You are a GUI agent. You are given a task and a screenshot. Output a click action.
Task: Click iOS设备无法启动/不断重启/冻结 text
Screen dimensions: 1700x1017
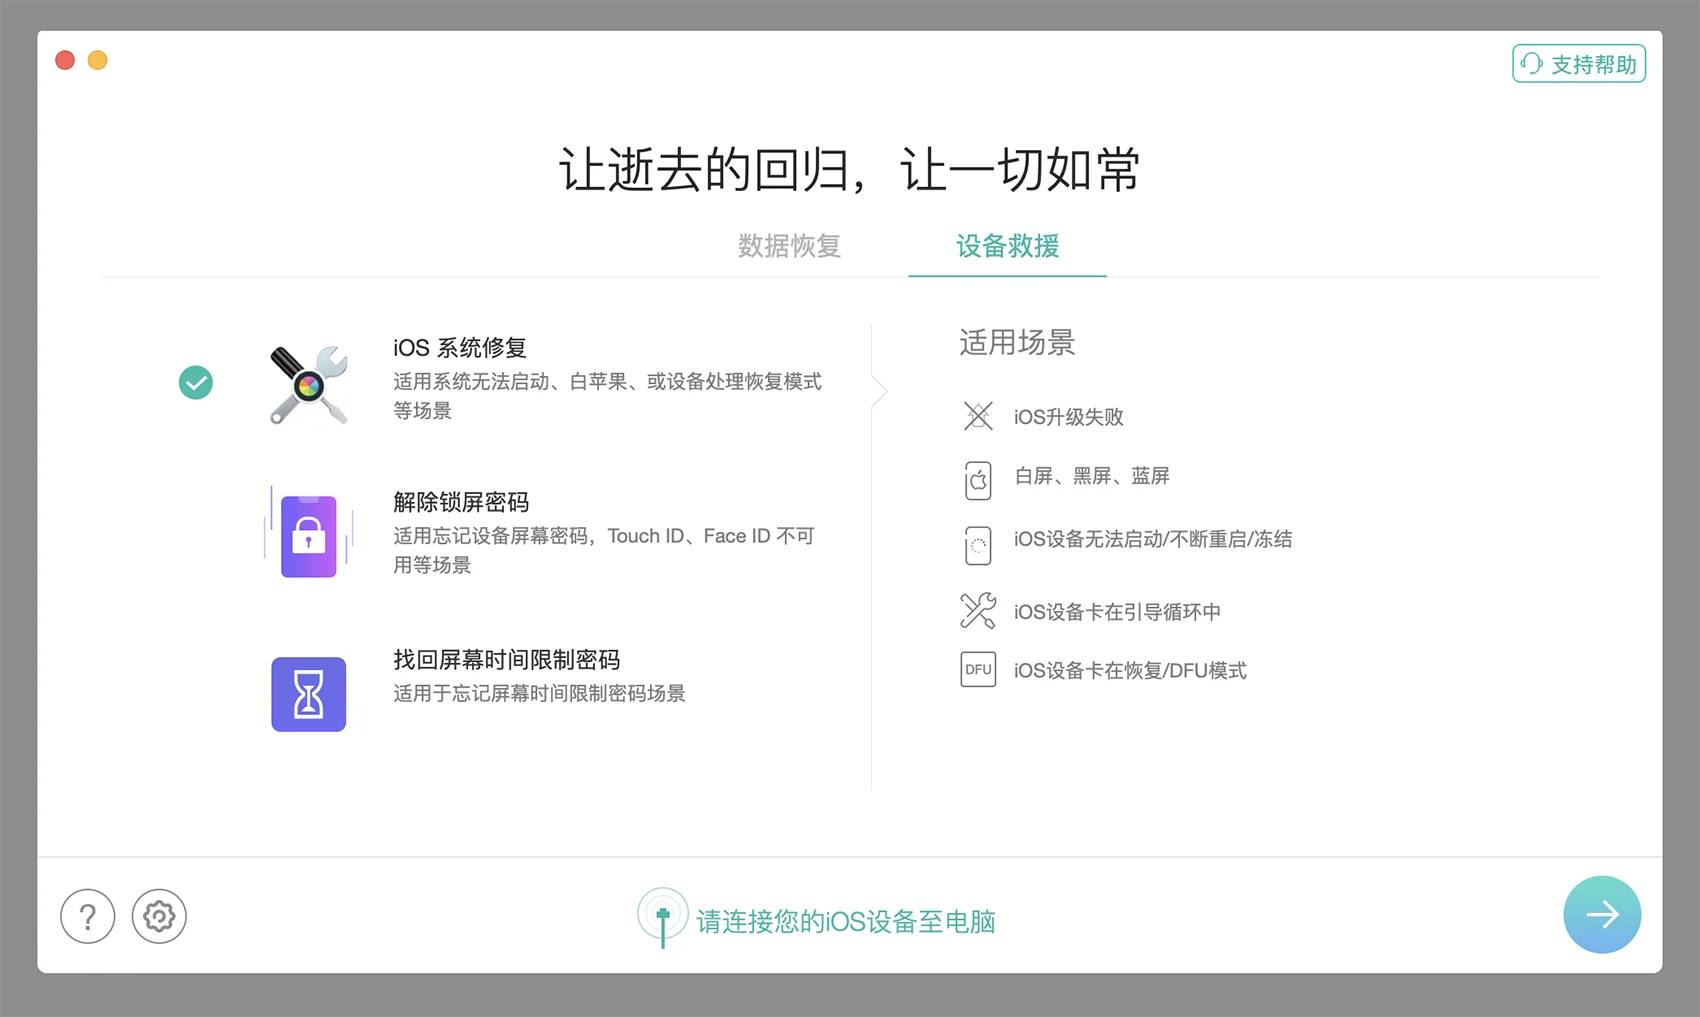pos(1153,539)
